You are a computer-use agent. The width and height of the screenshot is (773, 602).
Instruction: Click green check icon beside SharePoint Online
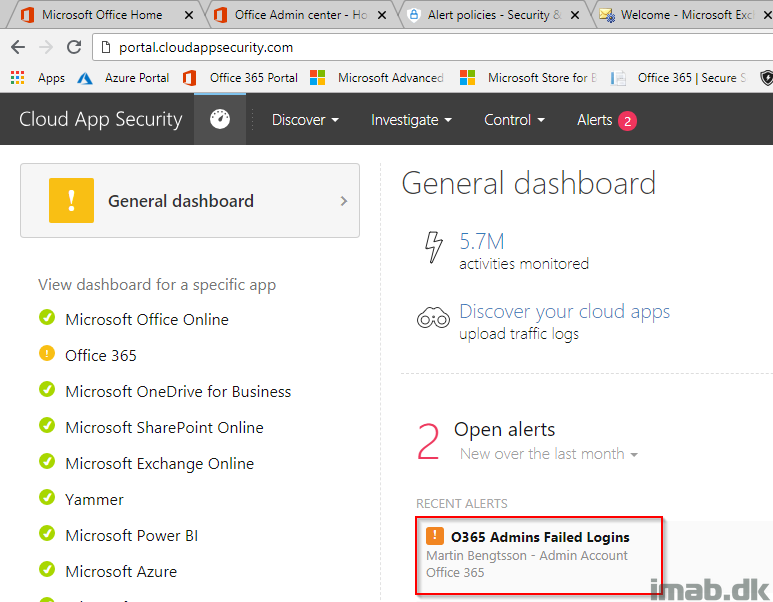[47, 425]
